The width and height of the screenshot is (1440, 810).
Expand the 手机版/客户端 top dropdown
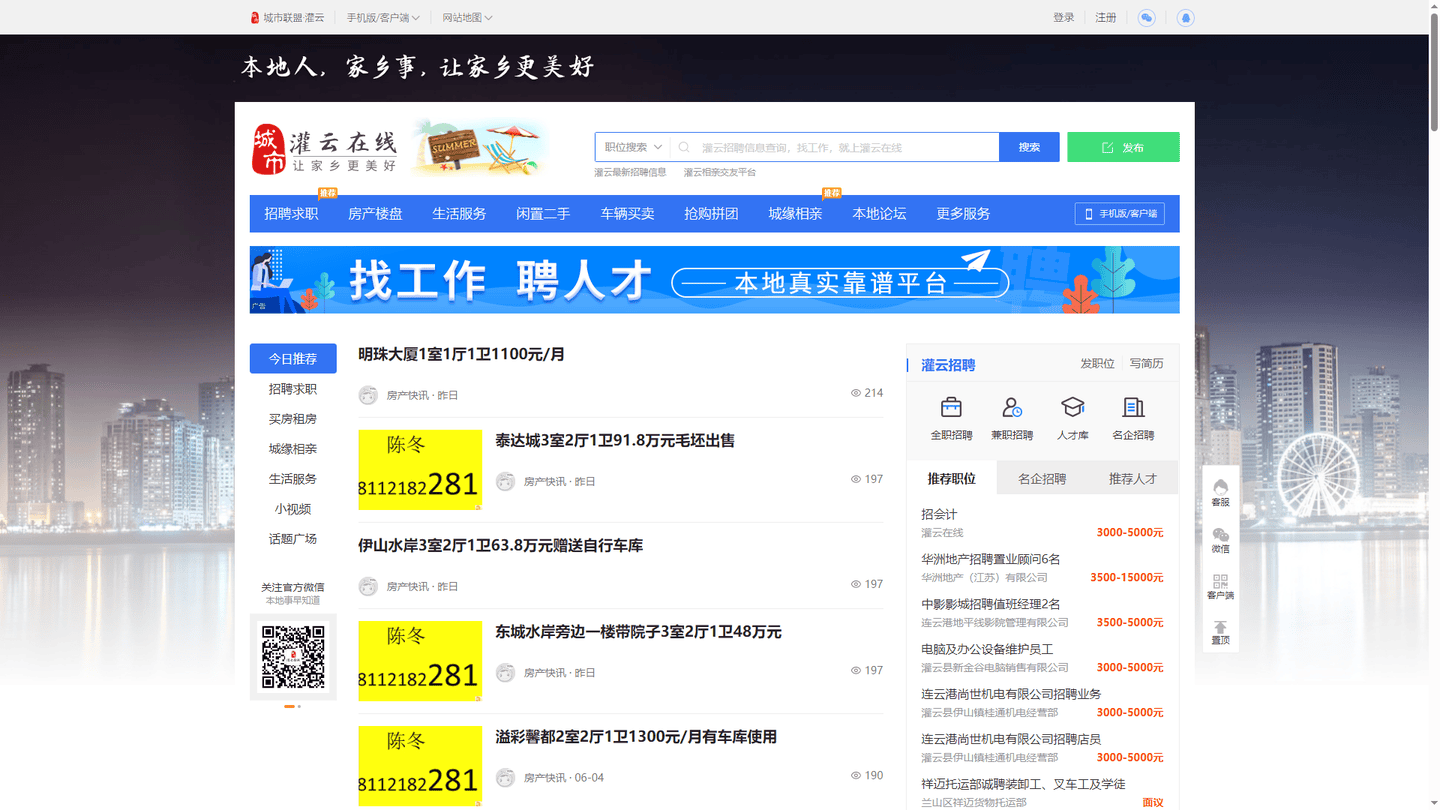click(383, 18)
